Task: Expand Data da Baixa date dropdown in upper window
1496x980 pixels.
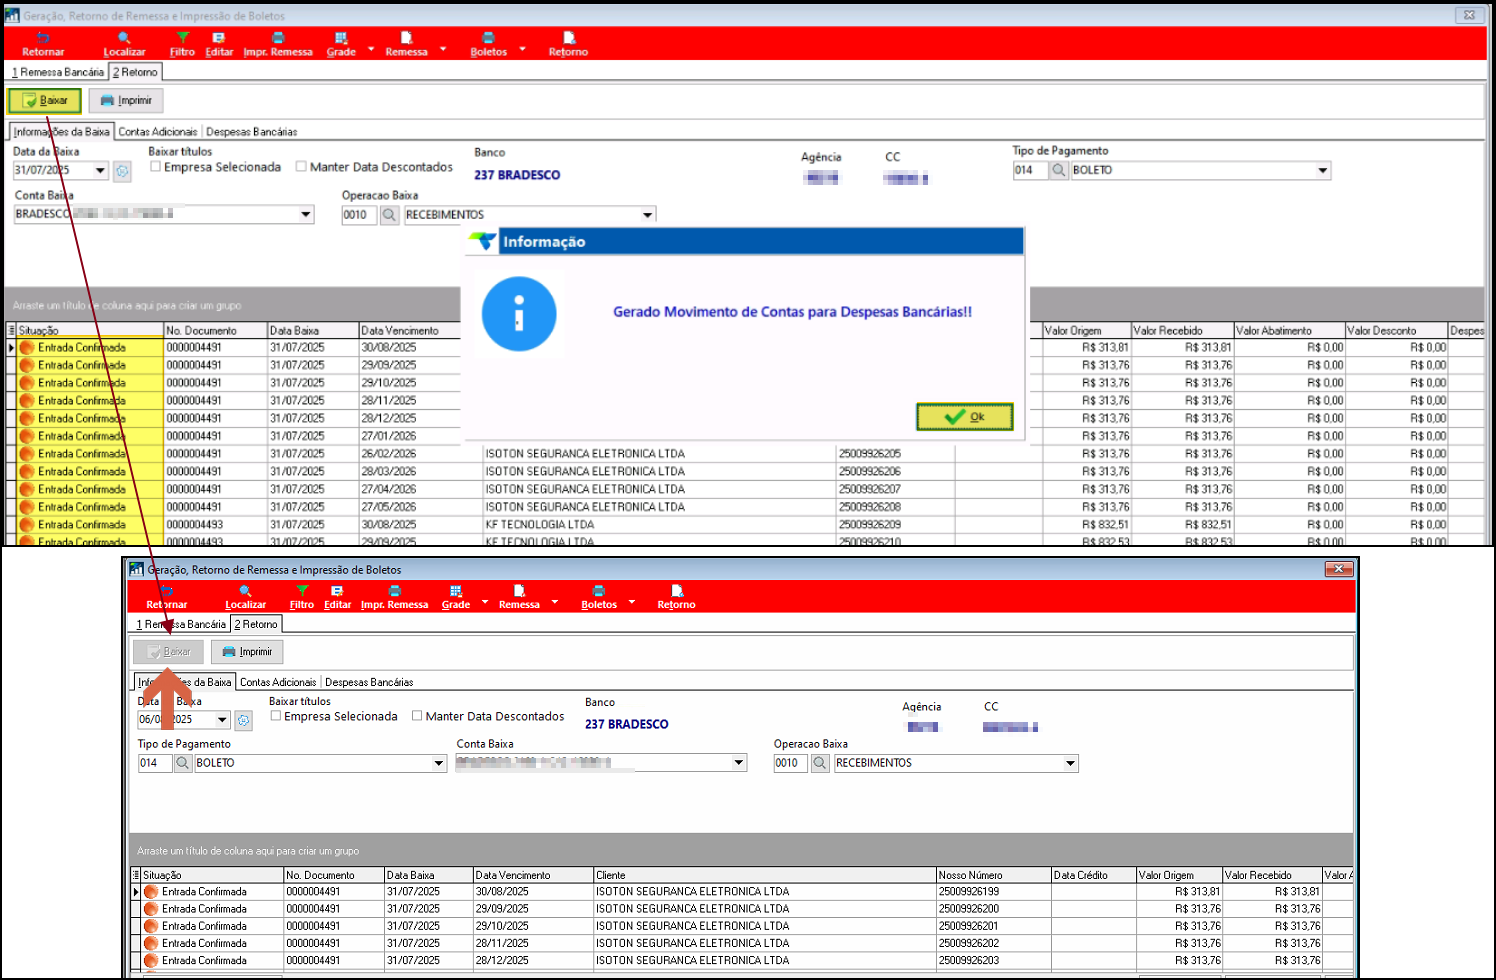Action: click(x=100, y=171)
